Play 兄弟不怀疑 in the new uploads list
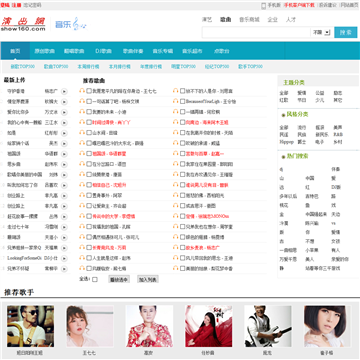Screen dimensions: 360x360 (x=64, y=269)
